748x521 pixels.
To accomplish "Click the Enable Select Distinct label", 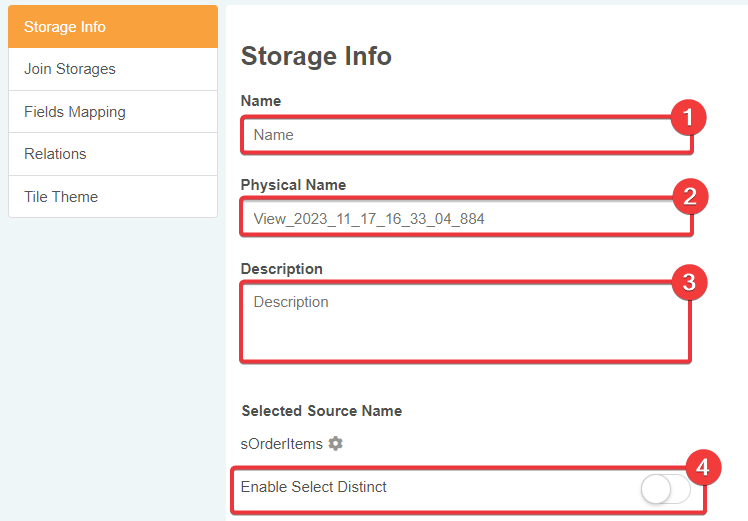I will [314, 487].
